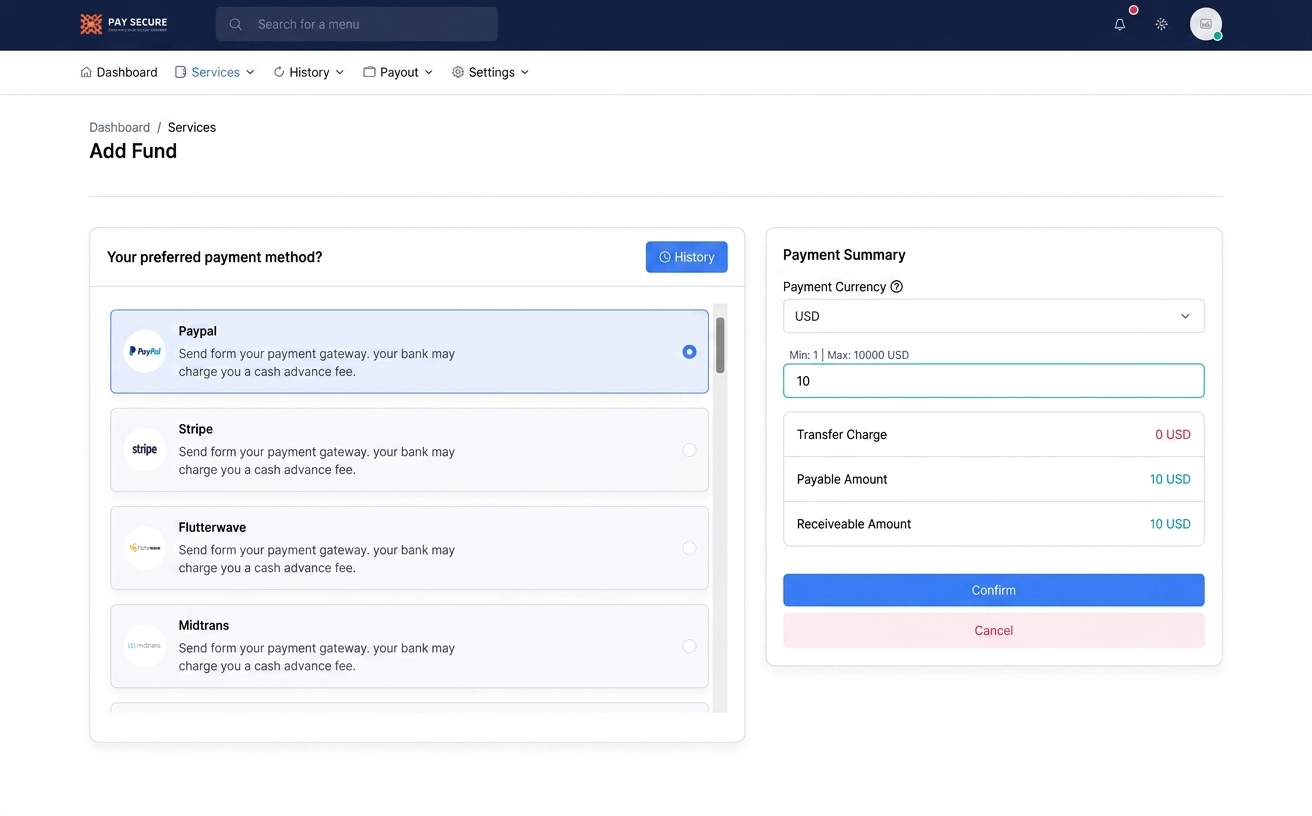Click the Payment Currency help icon
The width and height of the screenshot is (1312, 816).
pos(897,286)
